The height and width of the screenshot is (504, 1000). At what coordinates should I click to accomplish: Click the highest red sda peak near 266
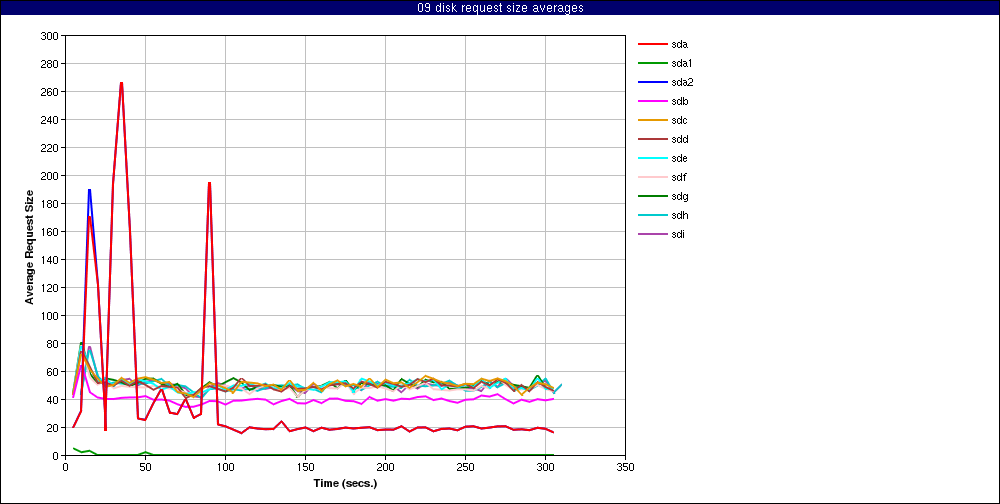click(121, 83)
